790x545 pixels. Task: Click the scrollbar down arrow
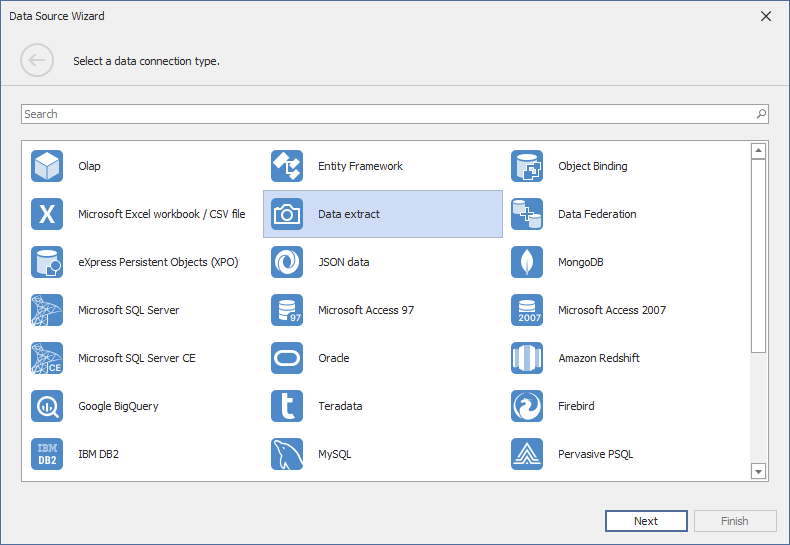tap(758, 471)
